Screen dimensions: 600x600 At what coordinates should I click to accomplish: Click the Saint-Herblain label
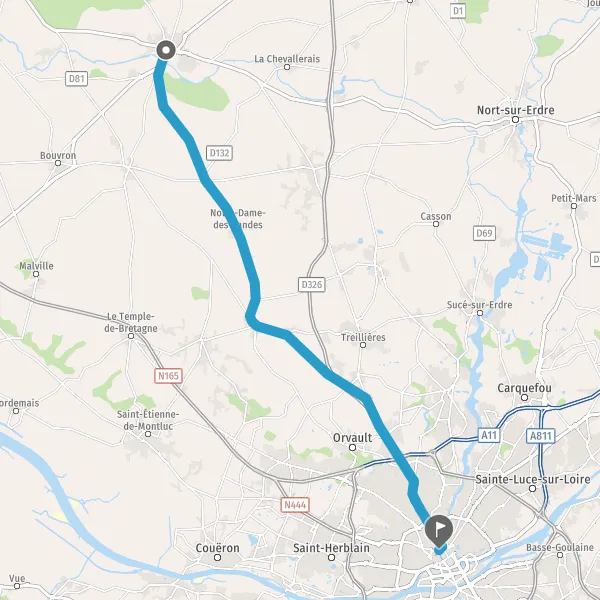pyautogui.click(x=331, y=548)
